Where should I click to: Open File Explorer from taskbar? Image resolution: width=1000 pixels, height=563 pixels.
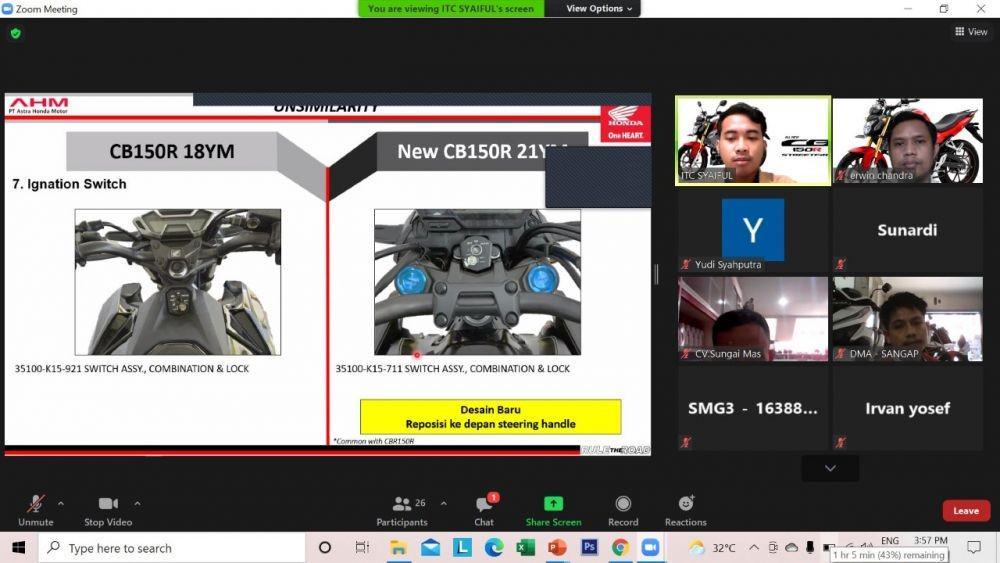(x=399, y=548)
